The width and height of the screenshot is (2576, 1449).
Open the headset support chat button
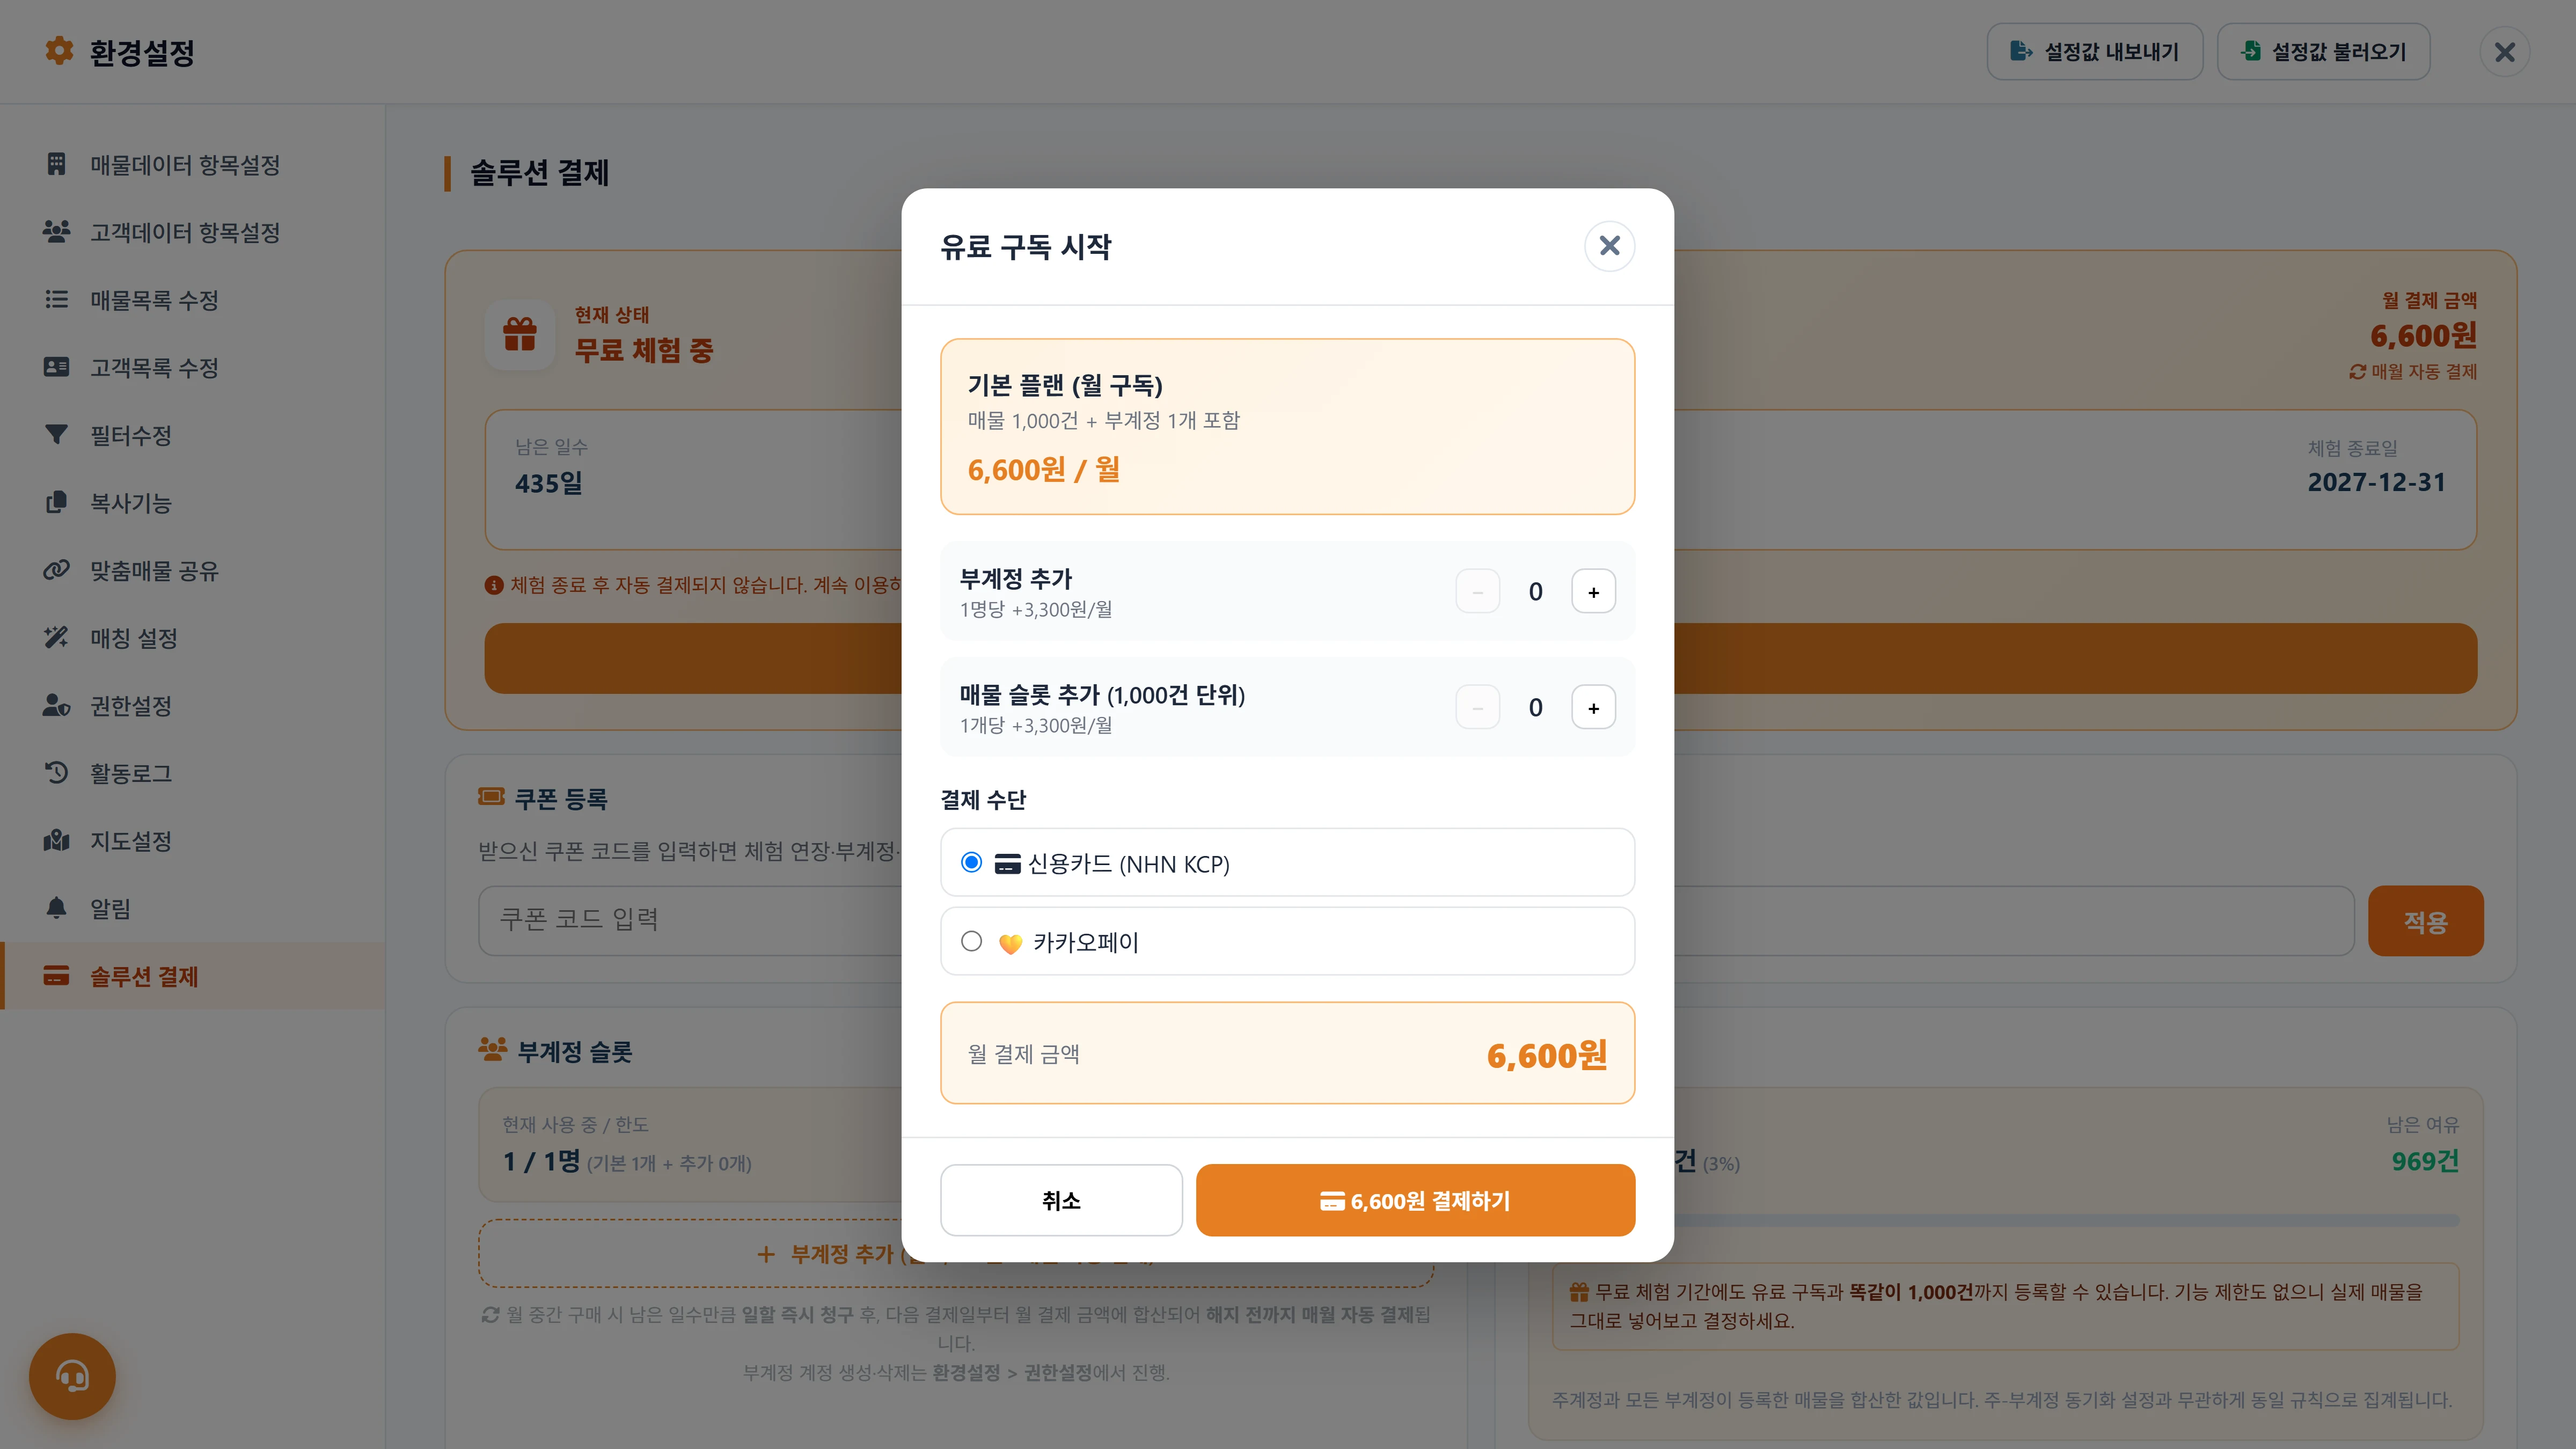tap(72, 1376)
